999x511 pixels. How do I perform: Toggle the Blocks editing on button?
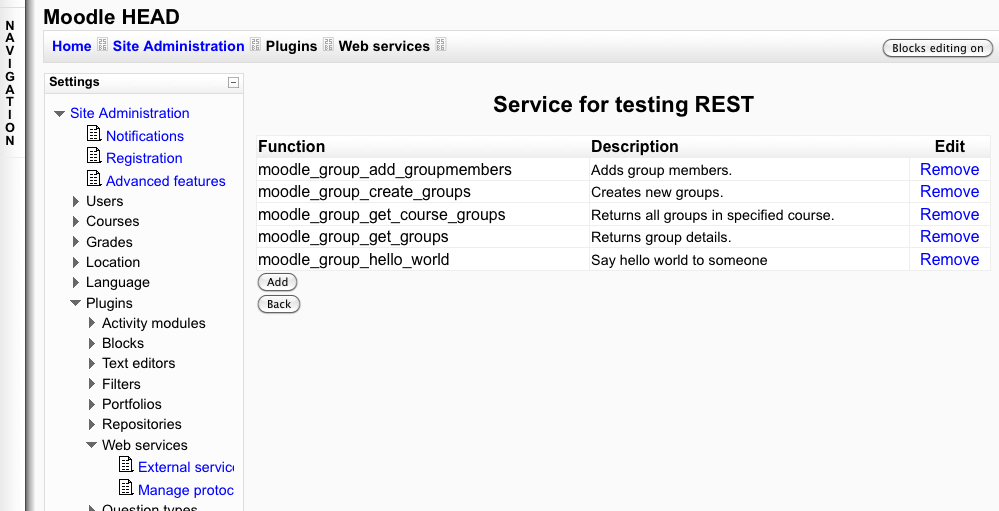coord(937,48)
